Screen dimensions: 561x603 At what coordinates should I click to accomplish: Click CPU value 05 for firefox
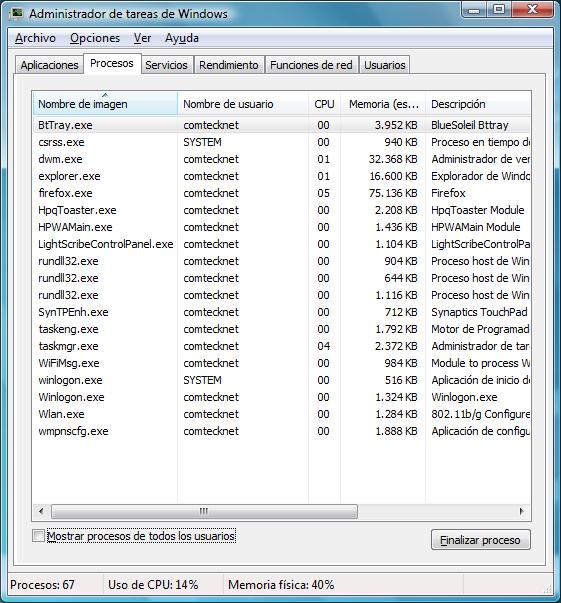[x=324, y=193]
